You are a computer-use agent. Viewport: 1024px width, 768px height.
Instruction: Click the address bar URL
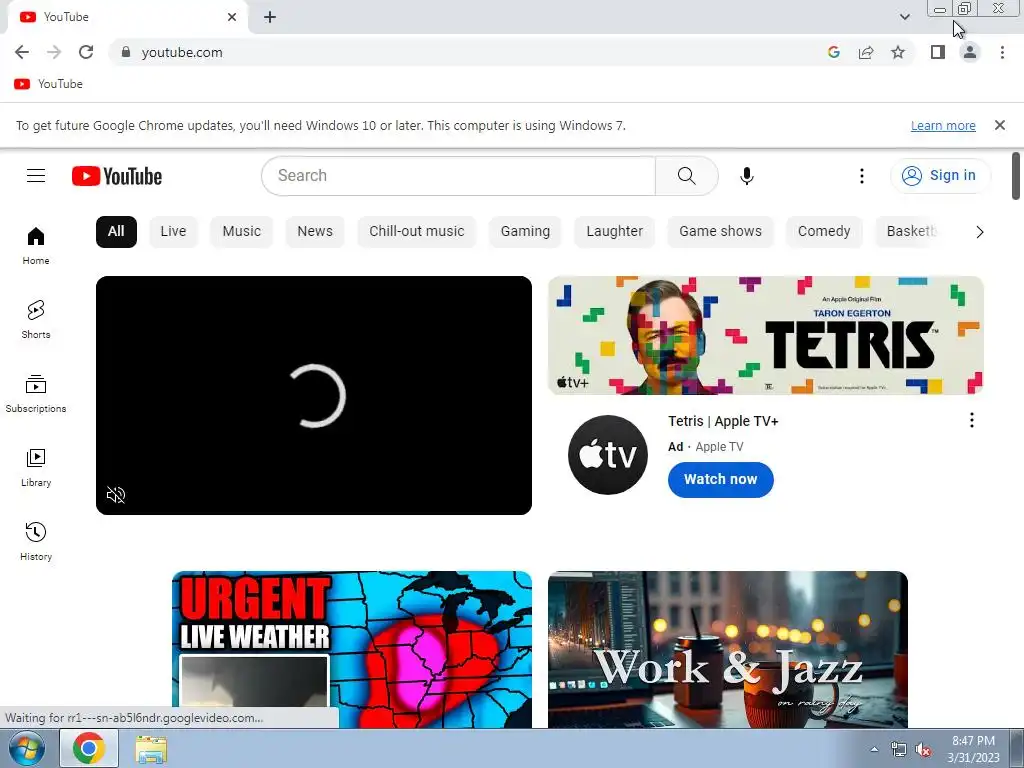pyautogui.click(x=182, y=52)
